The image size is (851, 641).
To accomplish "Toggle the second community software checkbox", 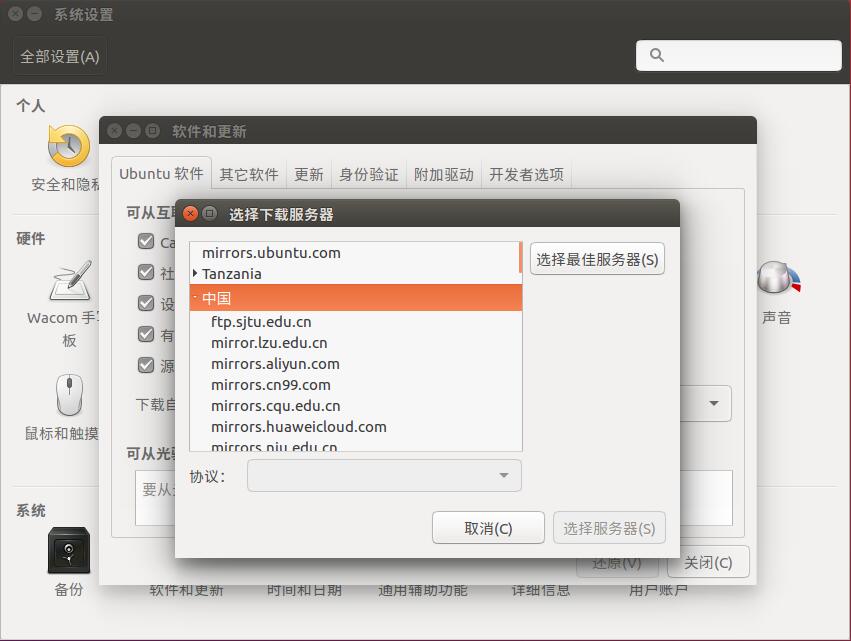I will [146, 272].
